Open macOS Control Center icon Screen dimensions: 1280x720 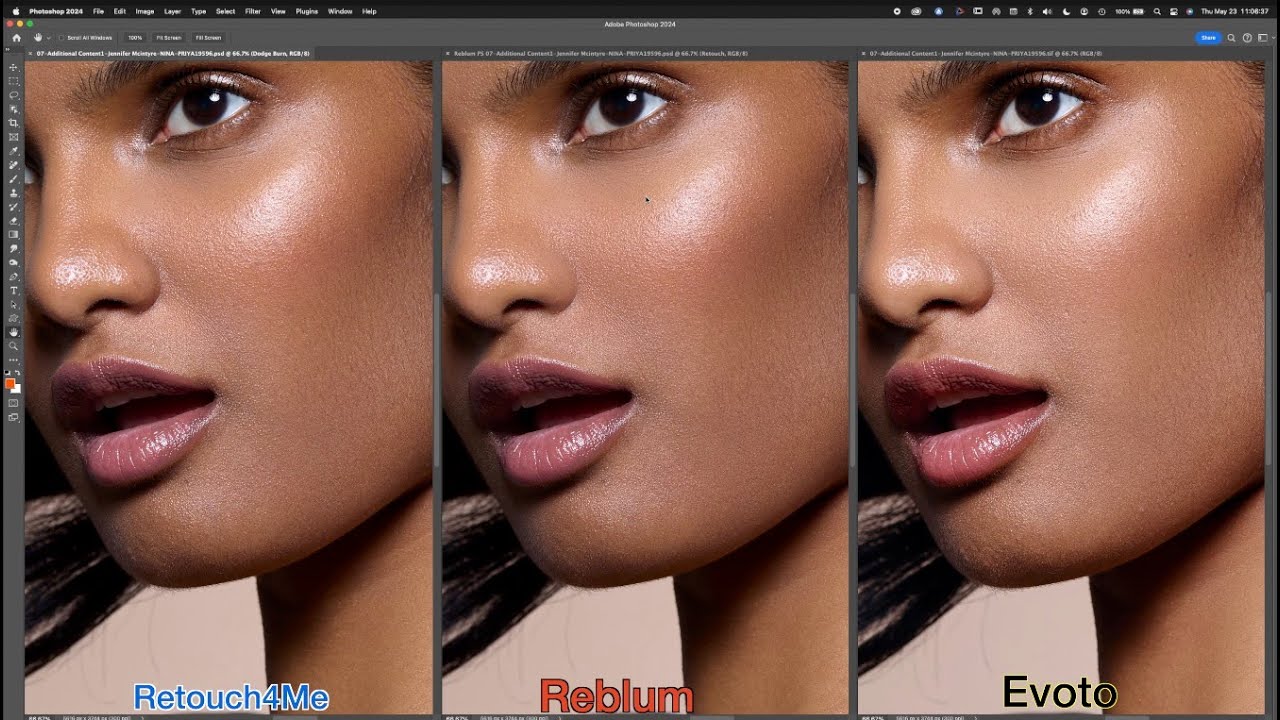[x=1173, y=11]
